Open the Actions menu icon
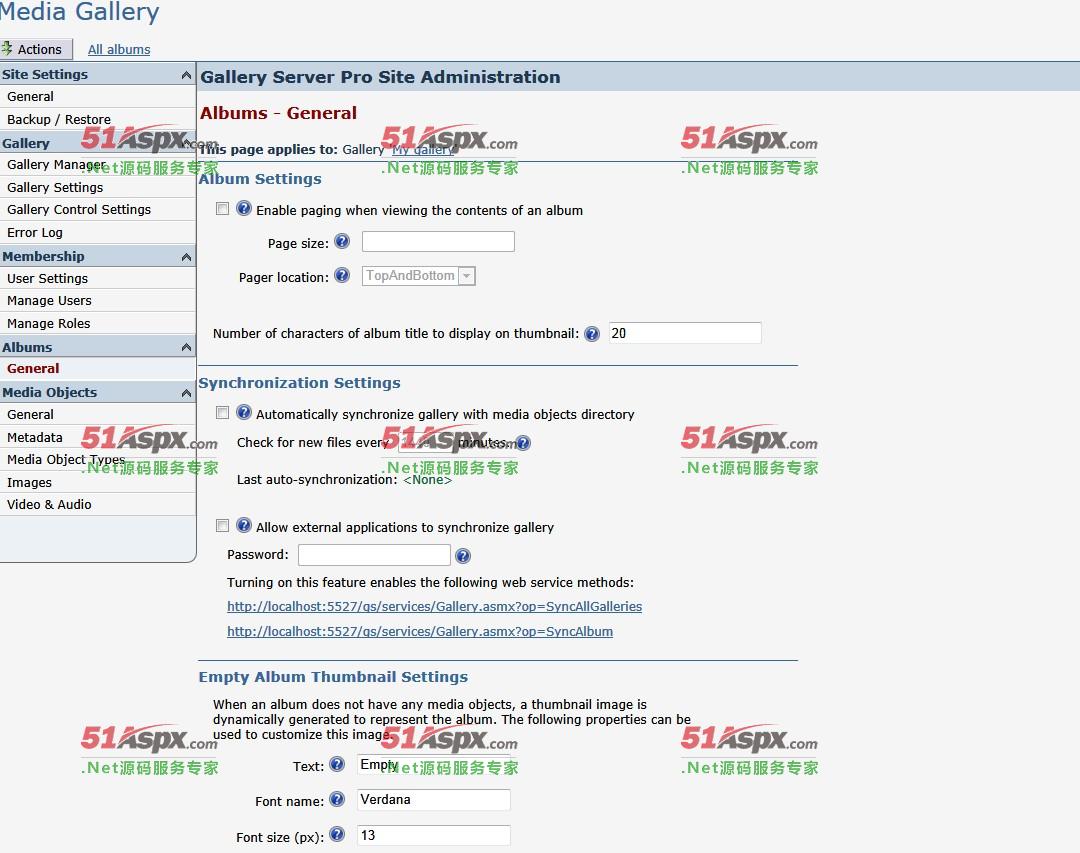The height and width of the screenshot is (853, 1080). click(x=7, y=49)
